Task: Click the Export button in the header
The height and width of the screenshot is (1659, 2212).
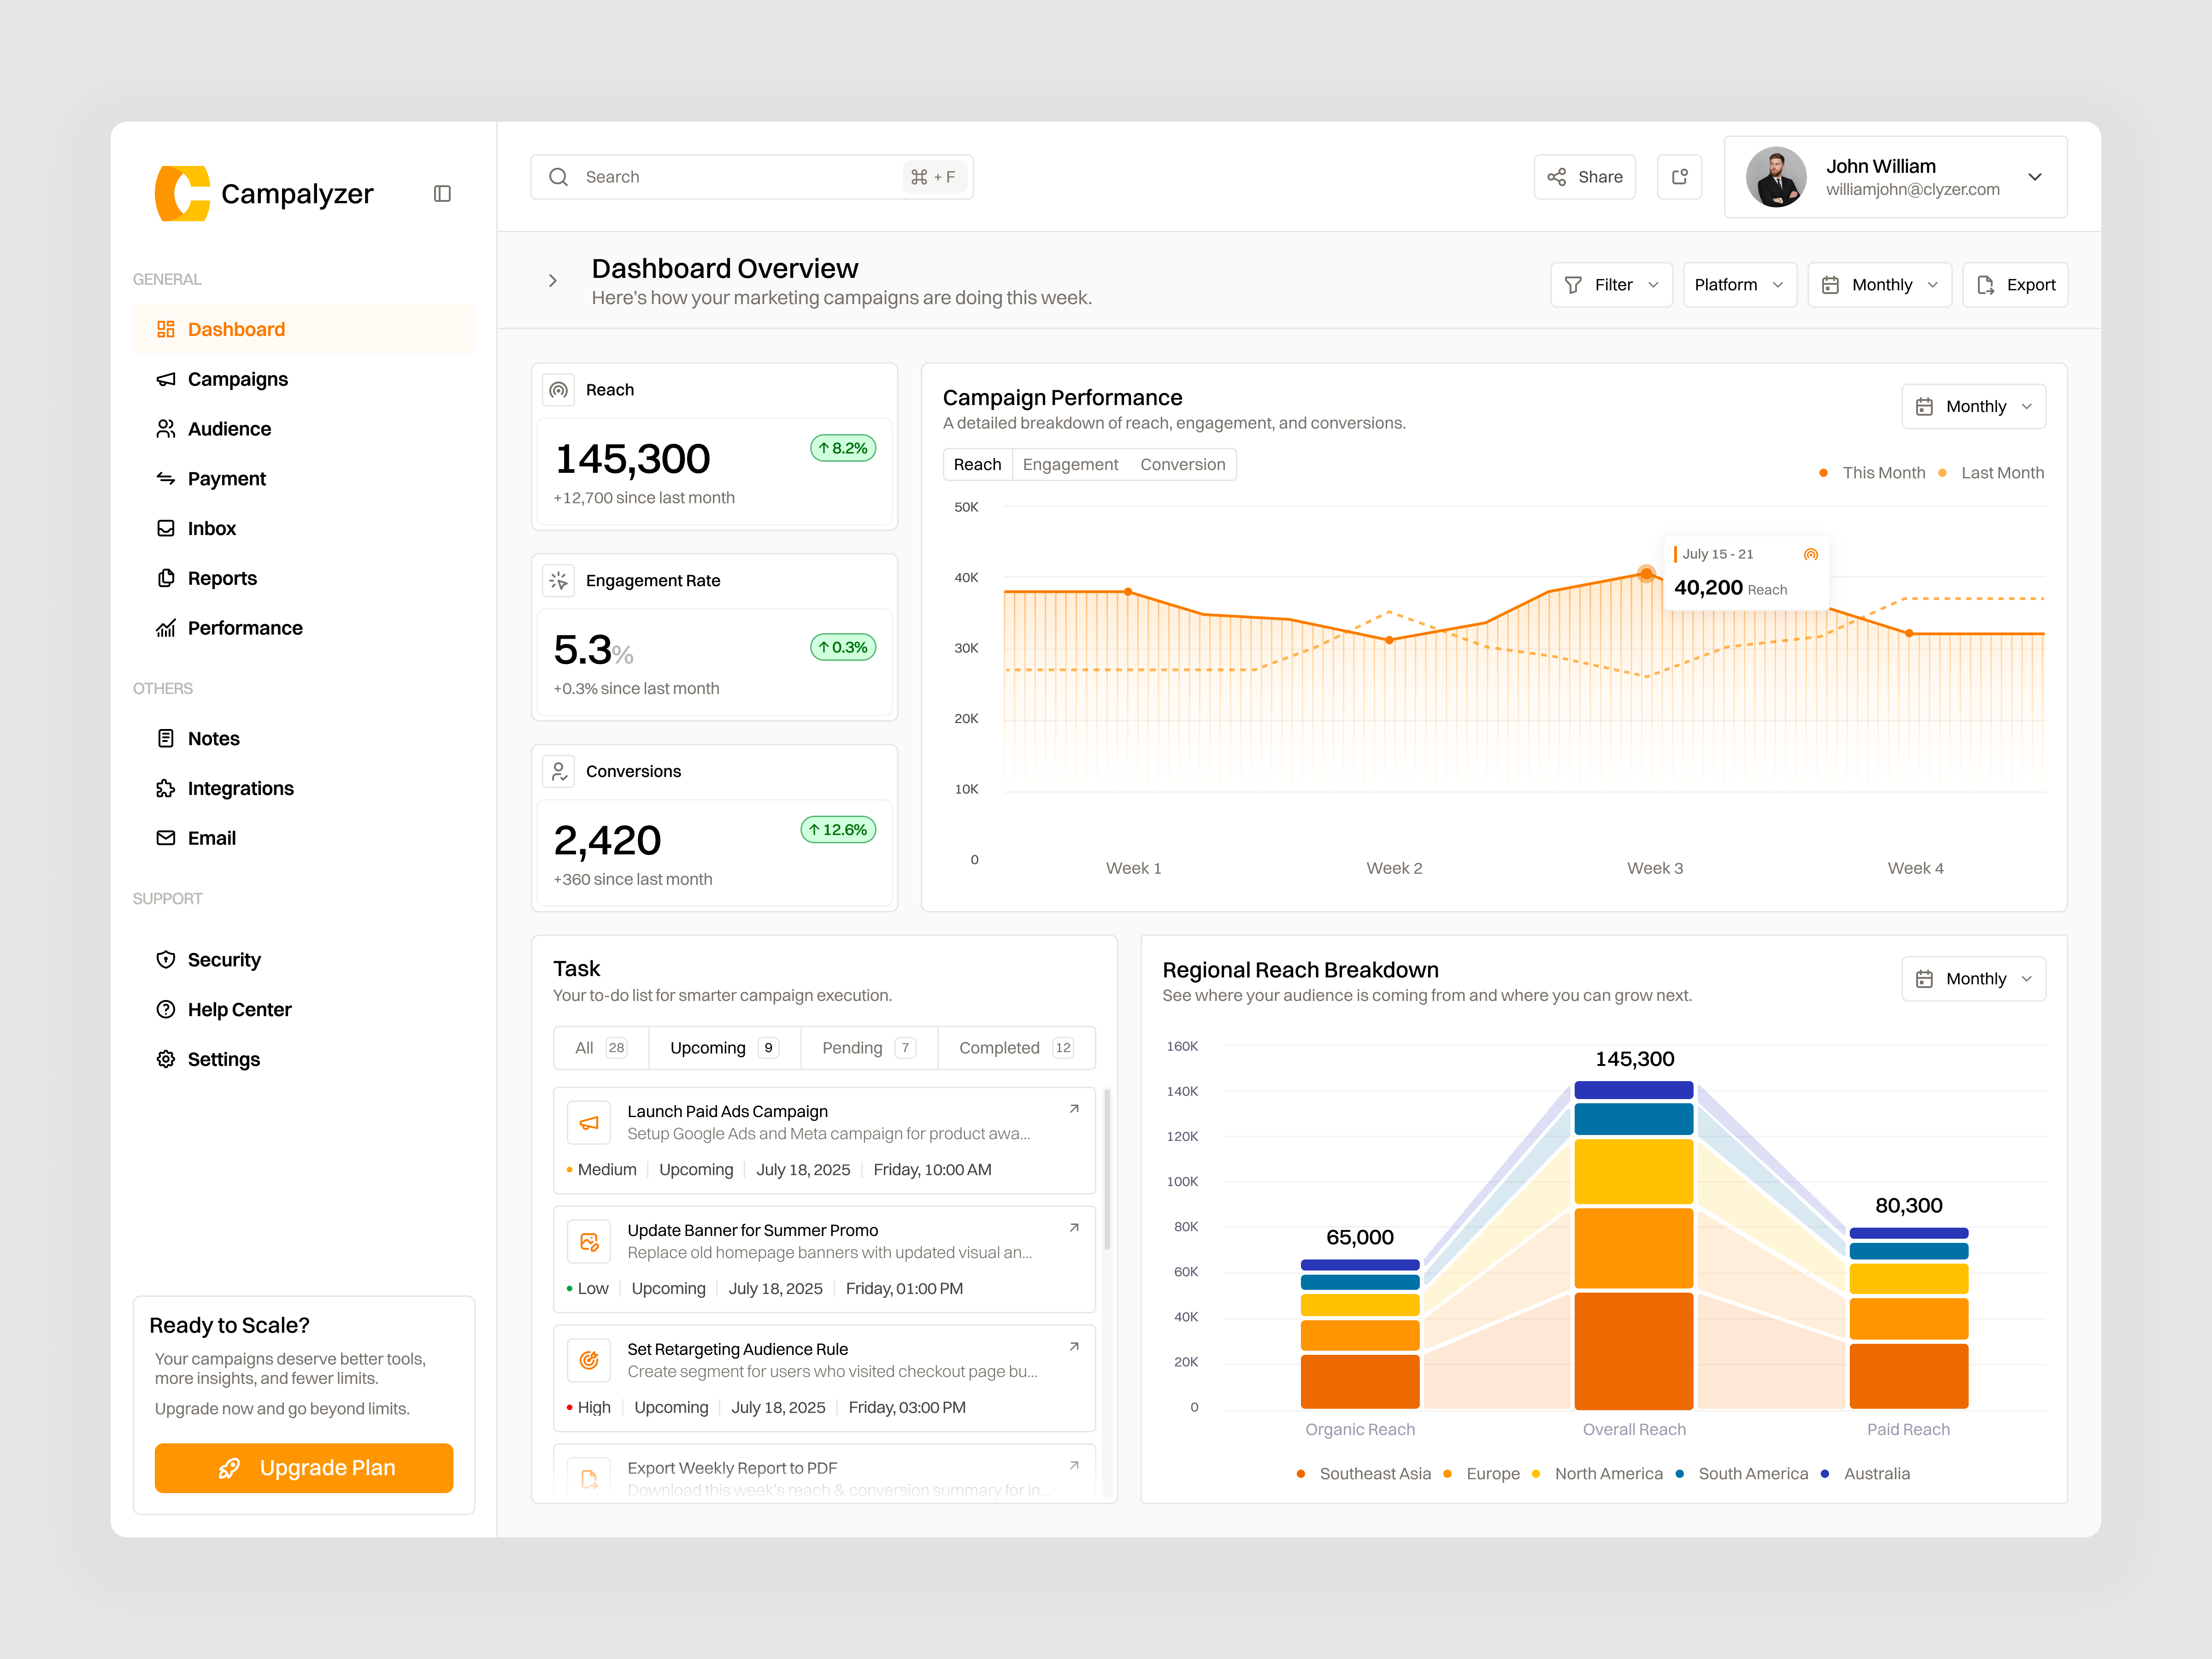Action: [2015, 284]
